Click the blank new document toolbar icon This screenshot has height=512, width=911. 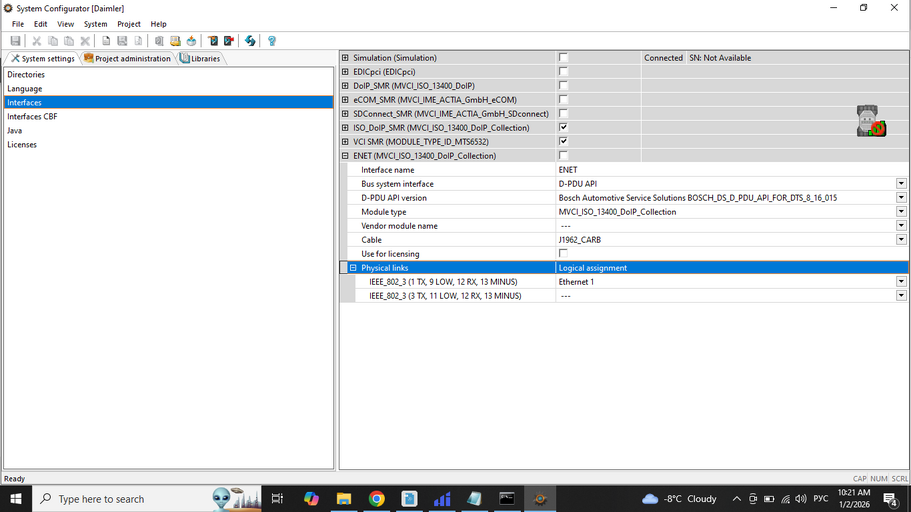pyautogui.click(x=106, y=41)
